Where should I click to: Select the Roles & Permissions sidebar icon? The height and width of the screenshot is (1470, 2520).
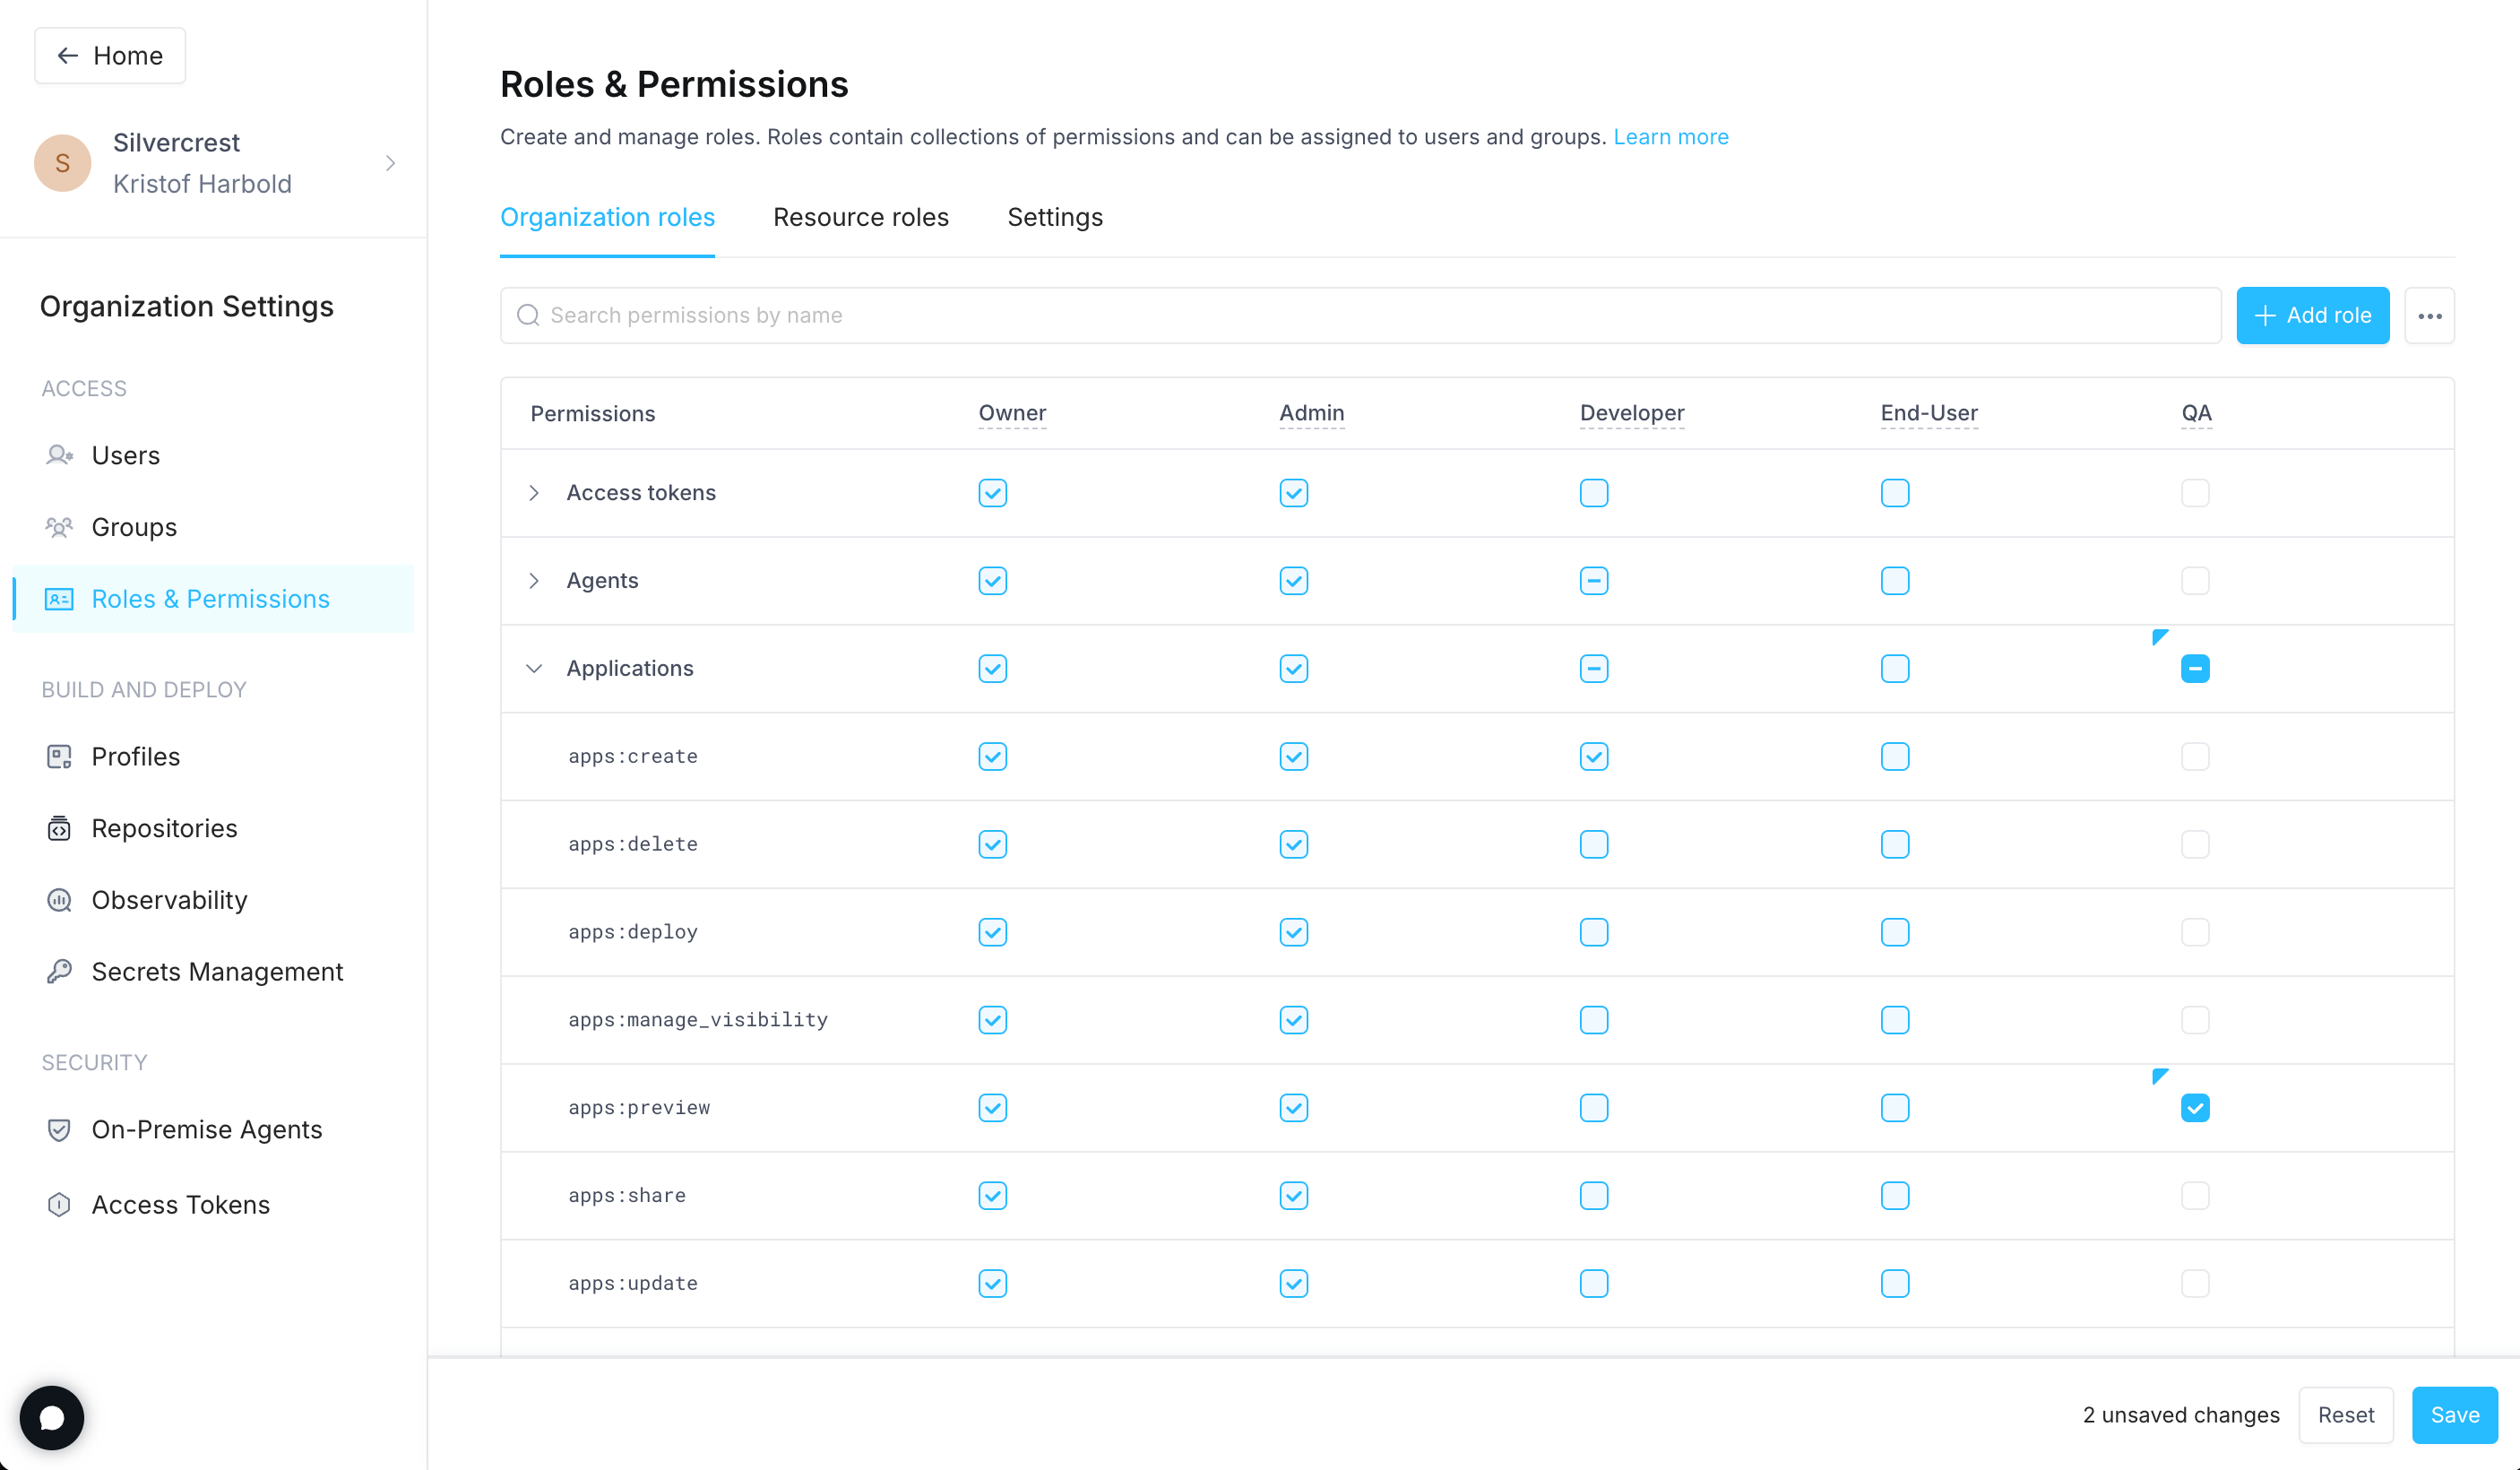(59, 598)
